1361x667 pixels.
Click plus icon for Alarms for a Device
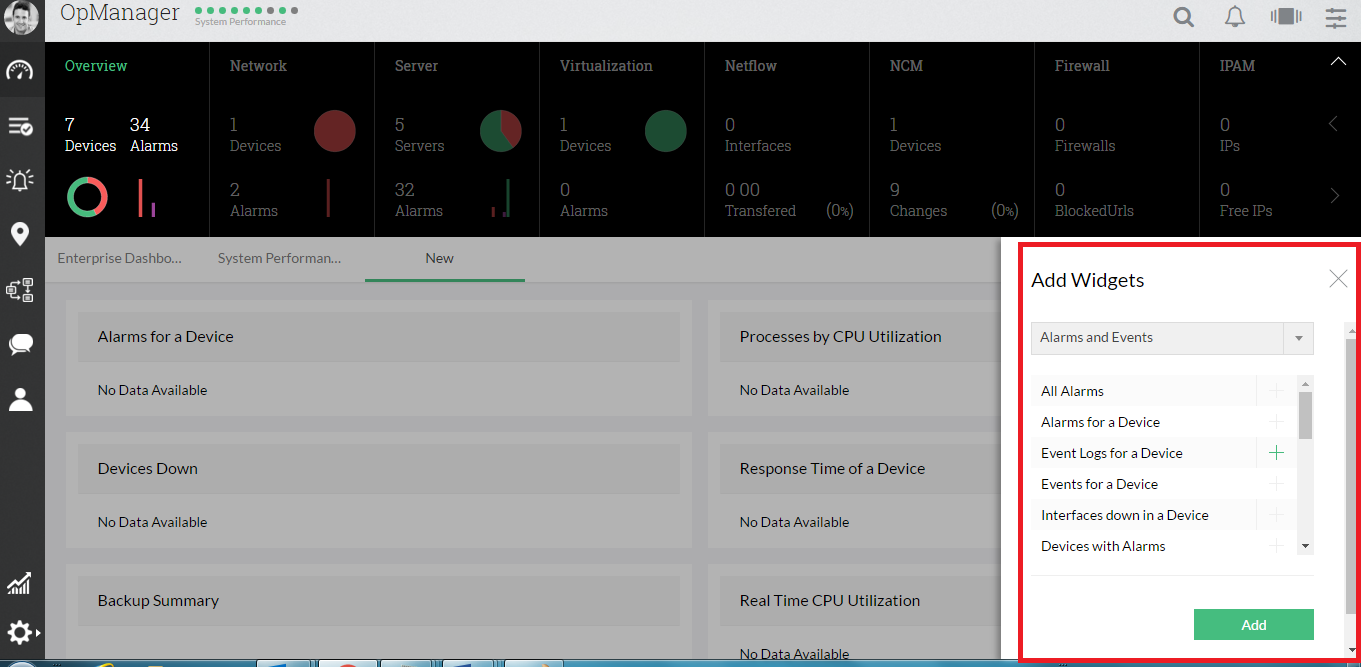(1276, 422)
